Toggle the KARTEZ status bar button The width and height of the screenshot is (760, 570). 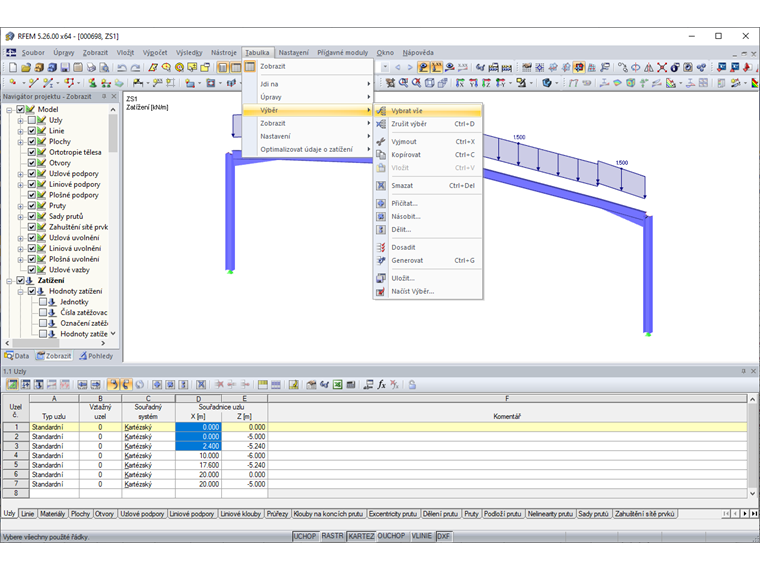361,536
